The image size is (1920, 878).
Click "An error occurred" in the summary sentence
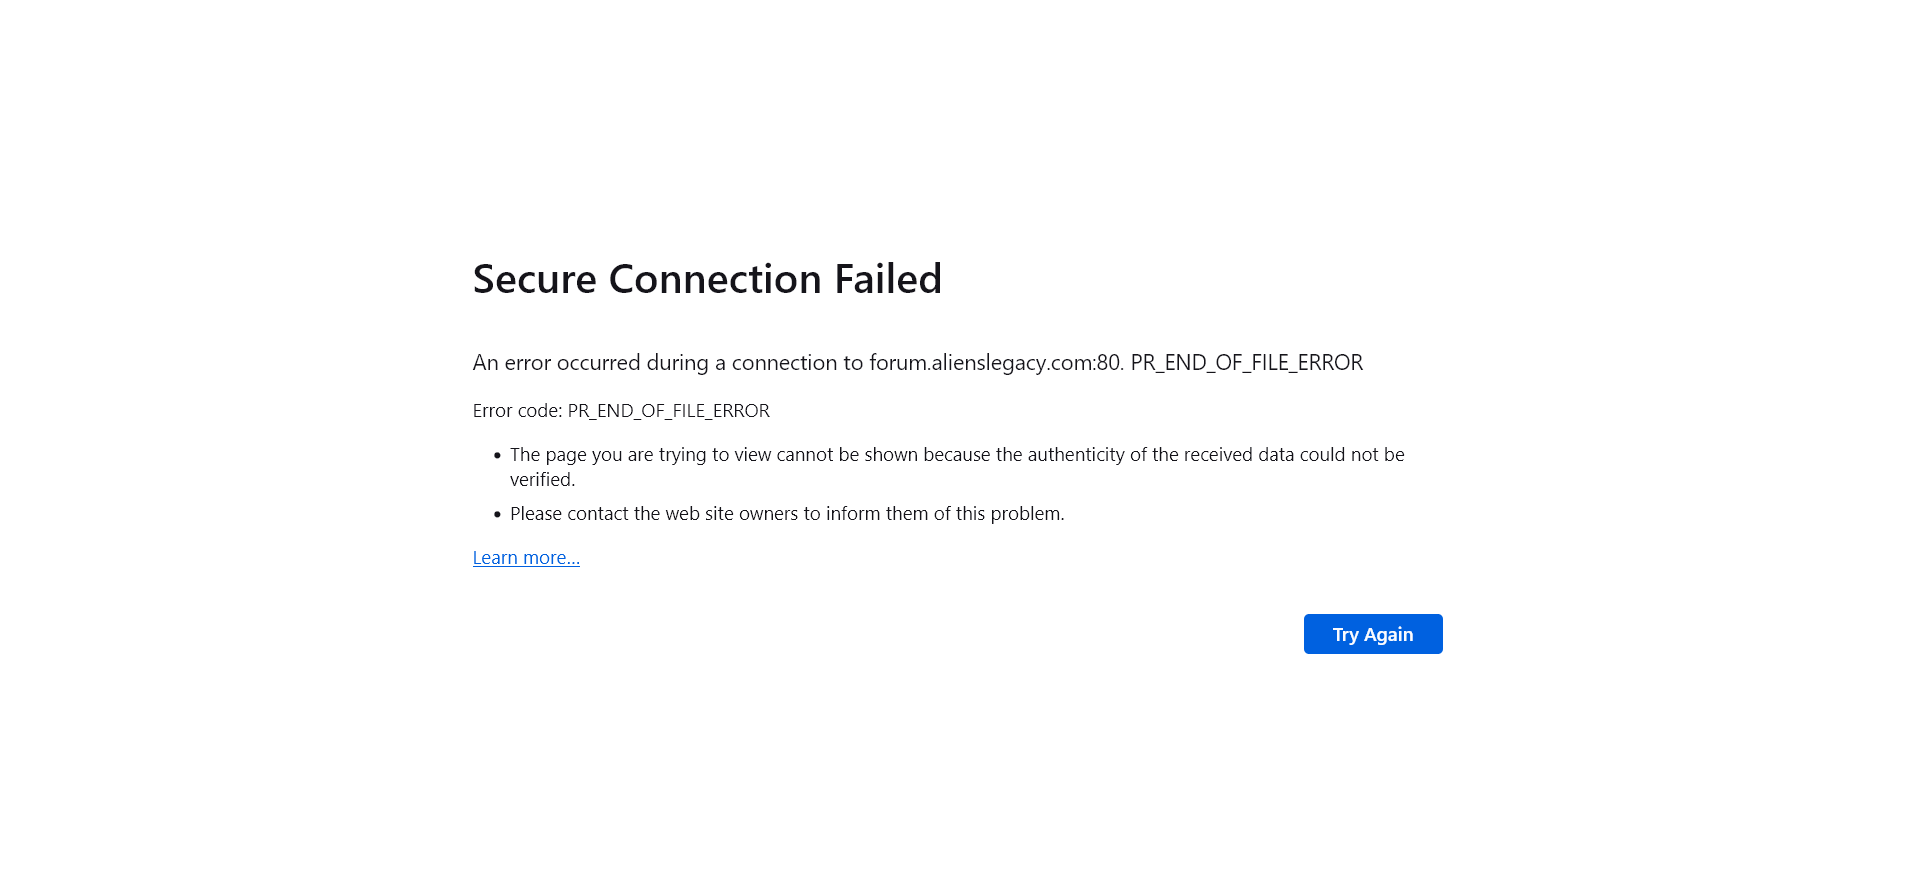pos(556,363)
